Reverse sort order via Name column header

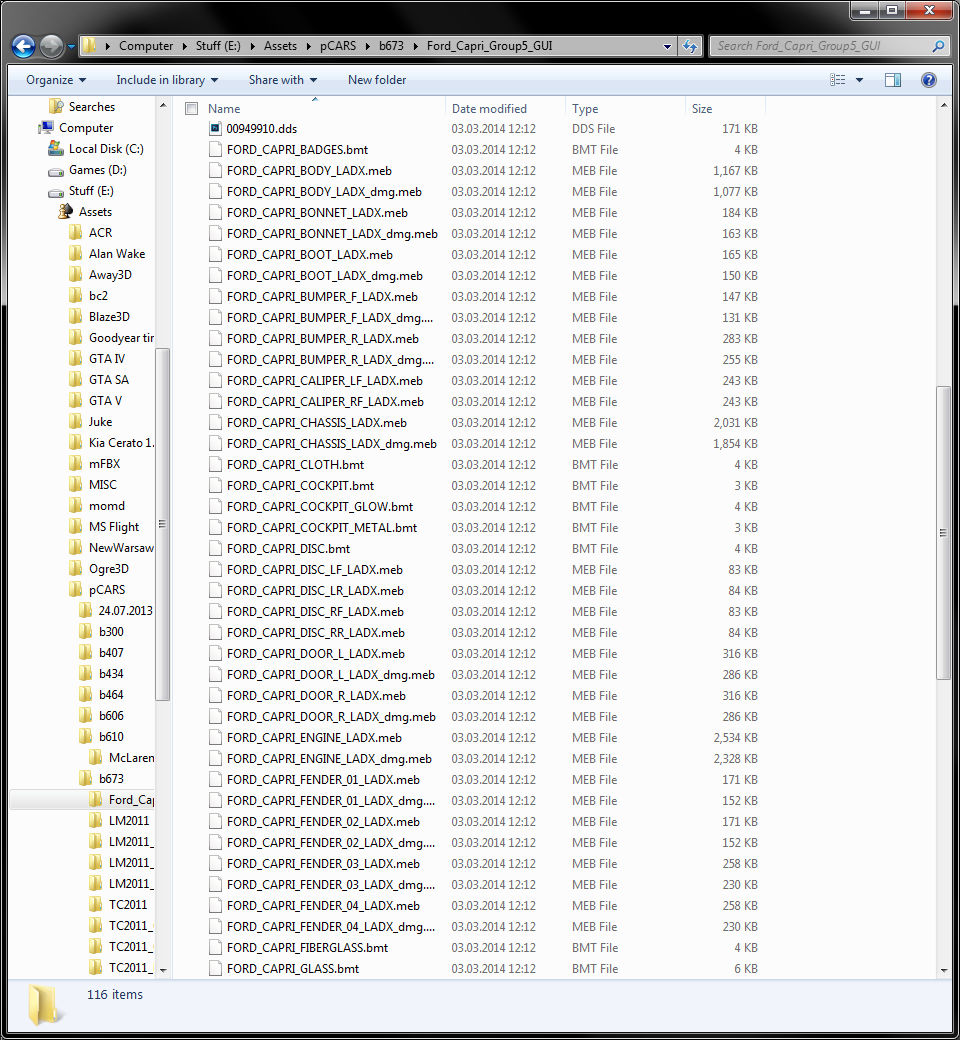[224, 108]
